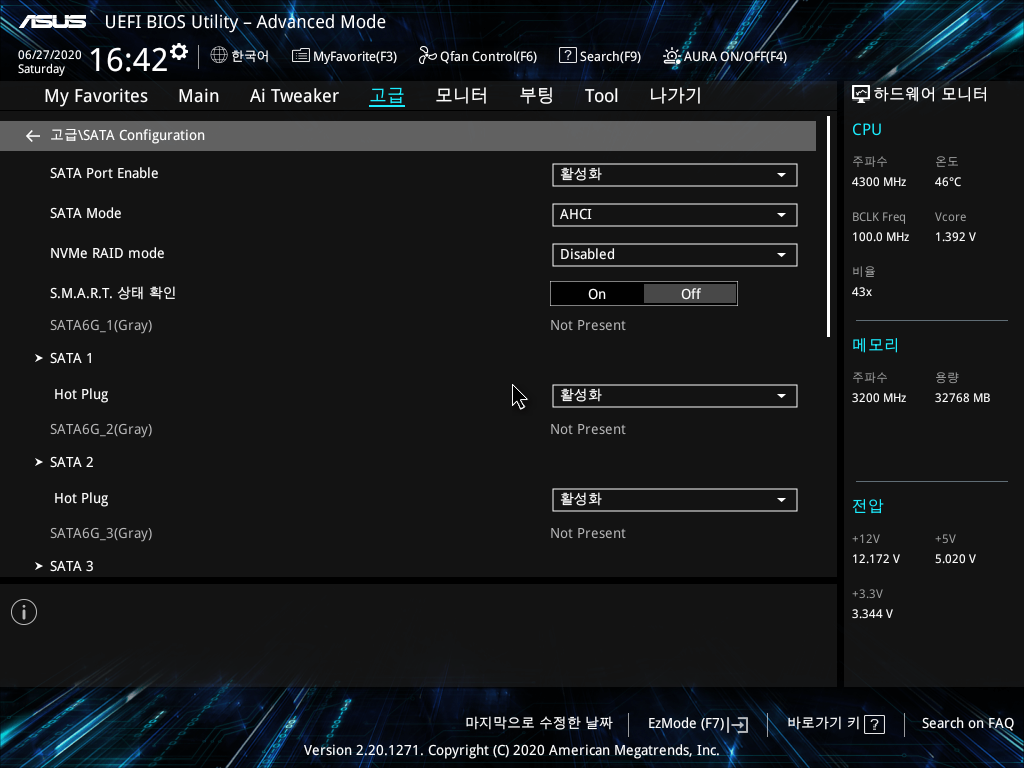Image resolution: width=1024 pixels, height=768 pixels.
Task: Click the ASUS logo
Action: coord(52,22)
